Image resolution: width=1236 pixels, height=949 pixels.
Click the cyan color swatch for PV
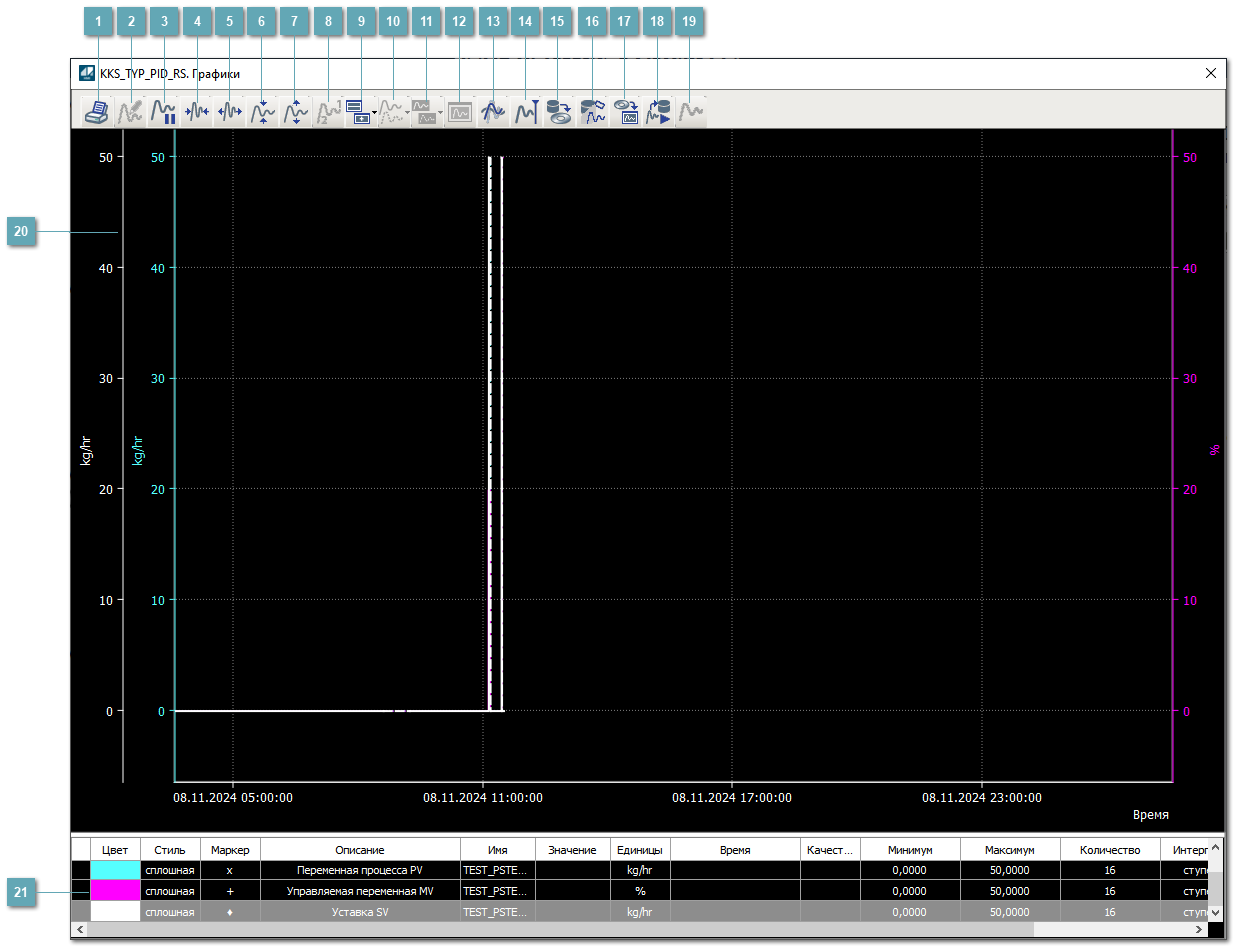coord(115,870)
